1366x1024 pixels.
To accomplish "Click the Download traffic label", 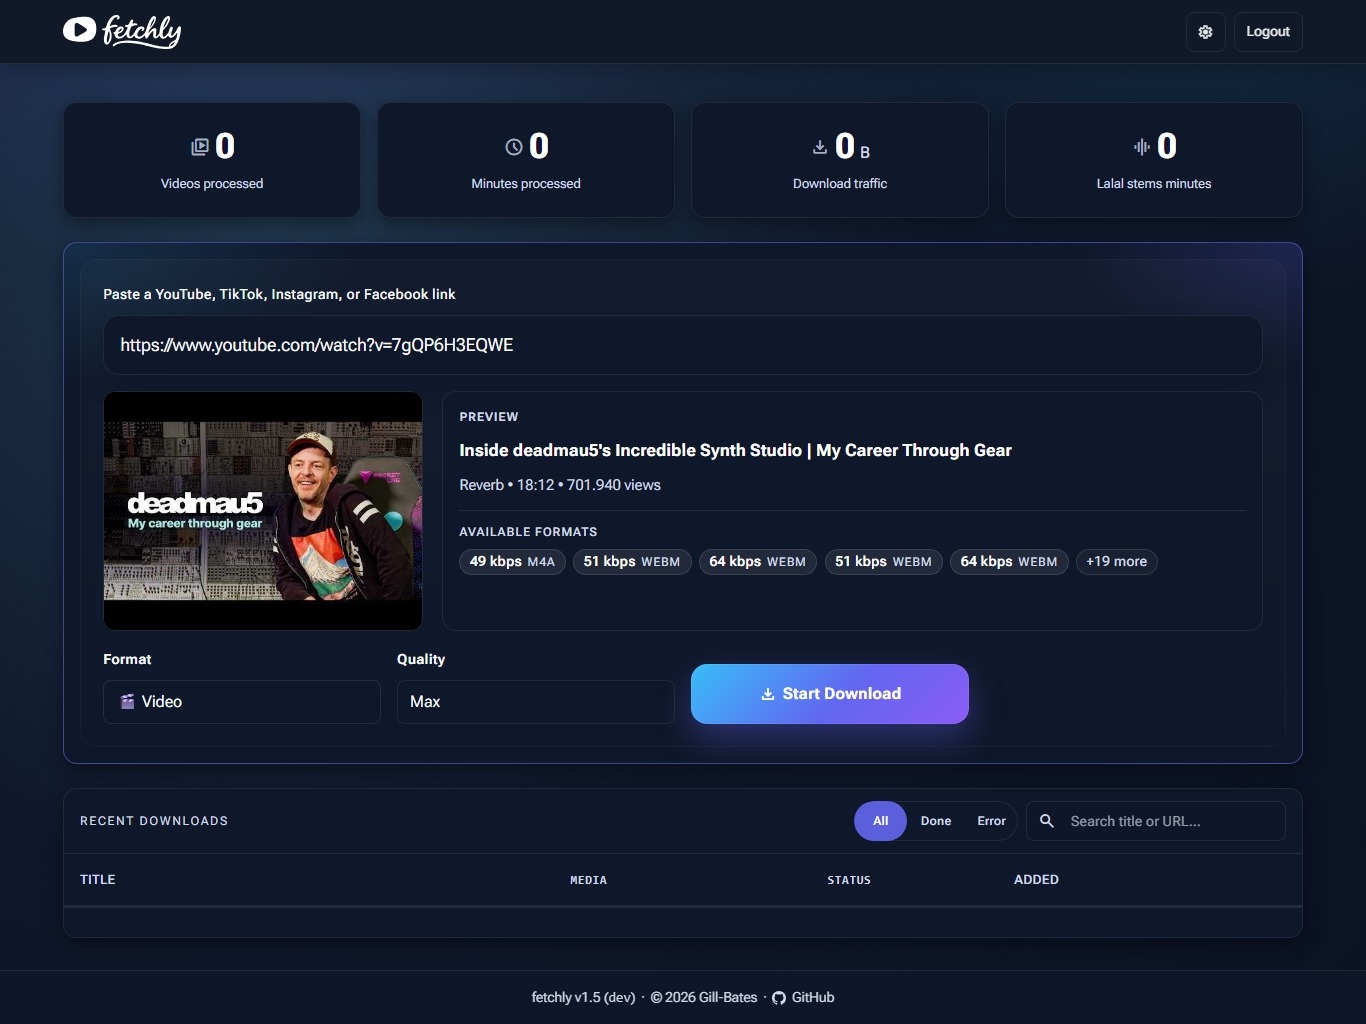I will [840, 184].
